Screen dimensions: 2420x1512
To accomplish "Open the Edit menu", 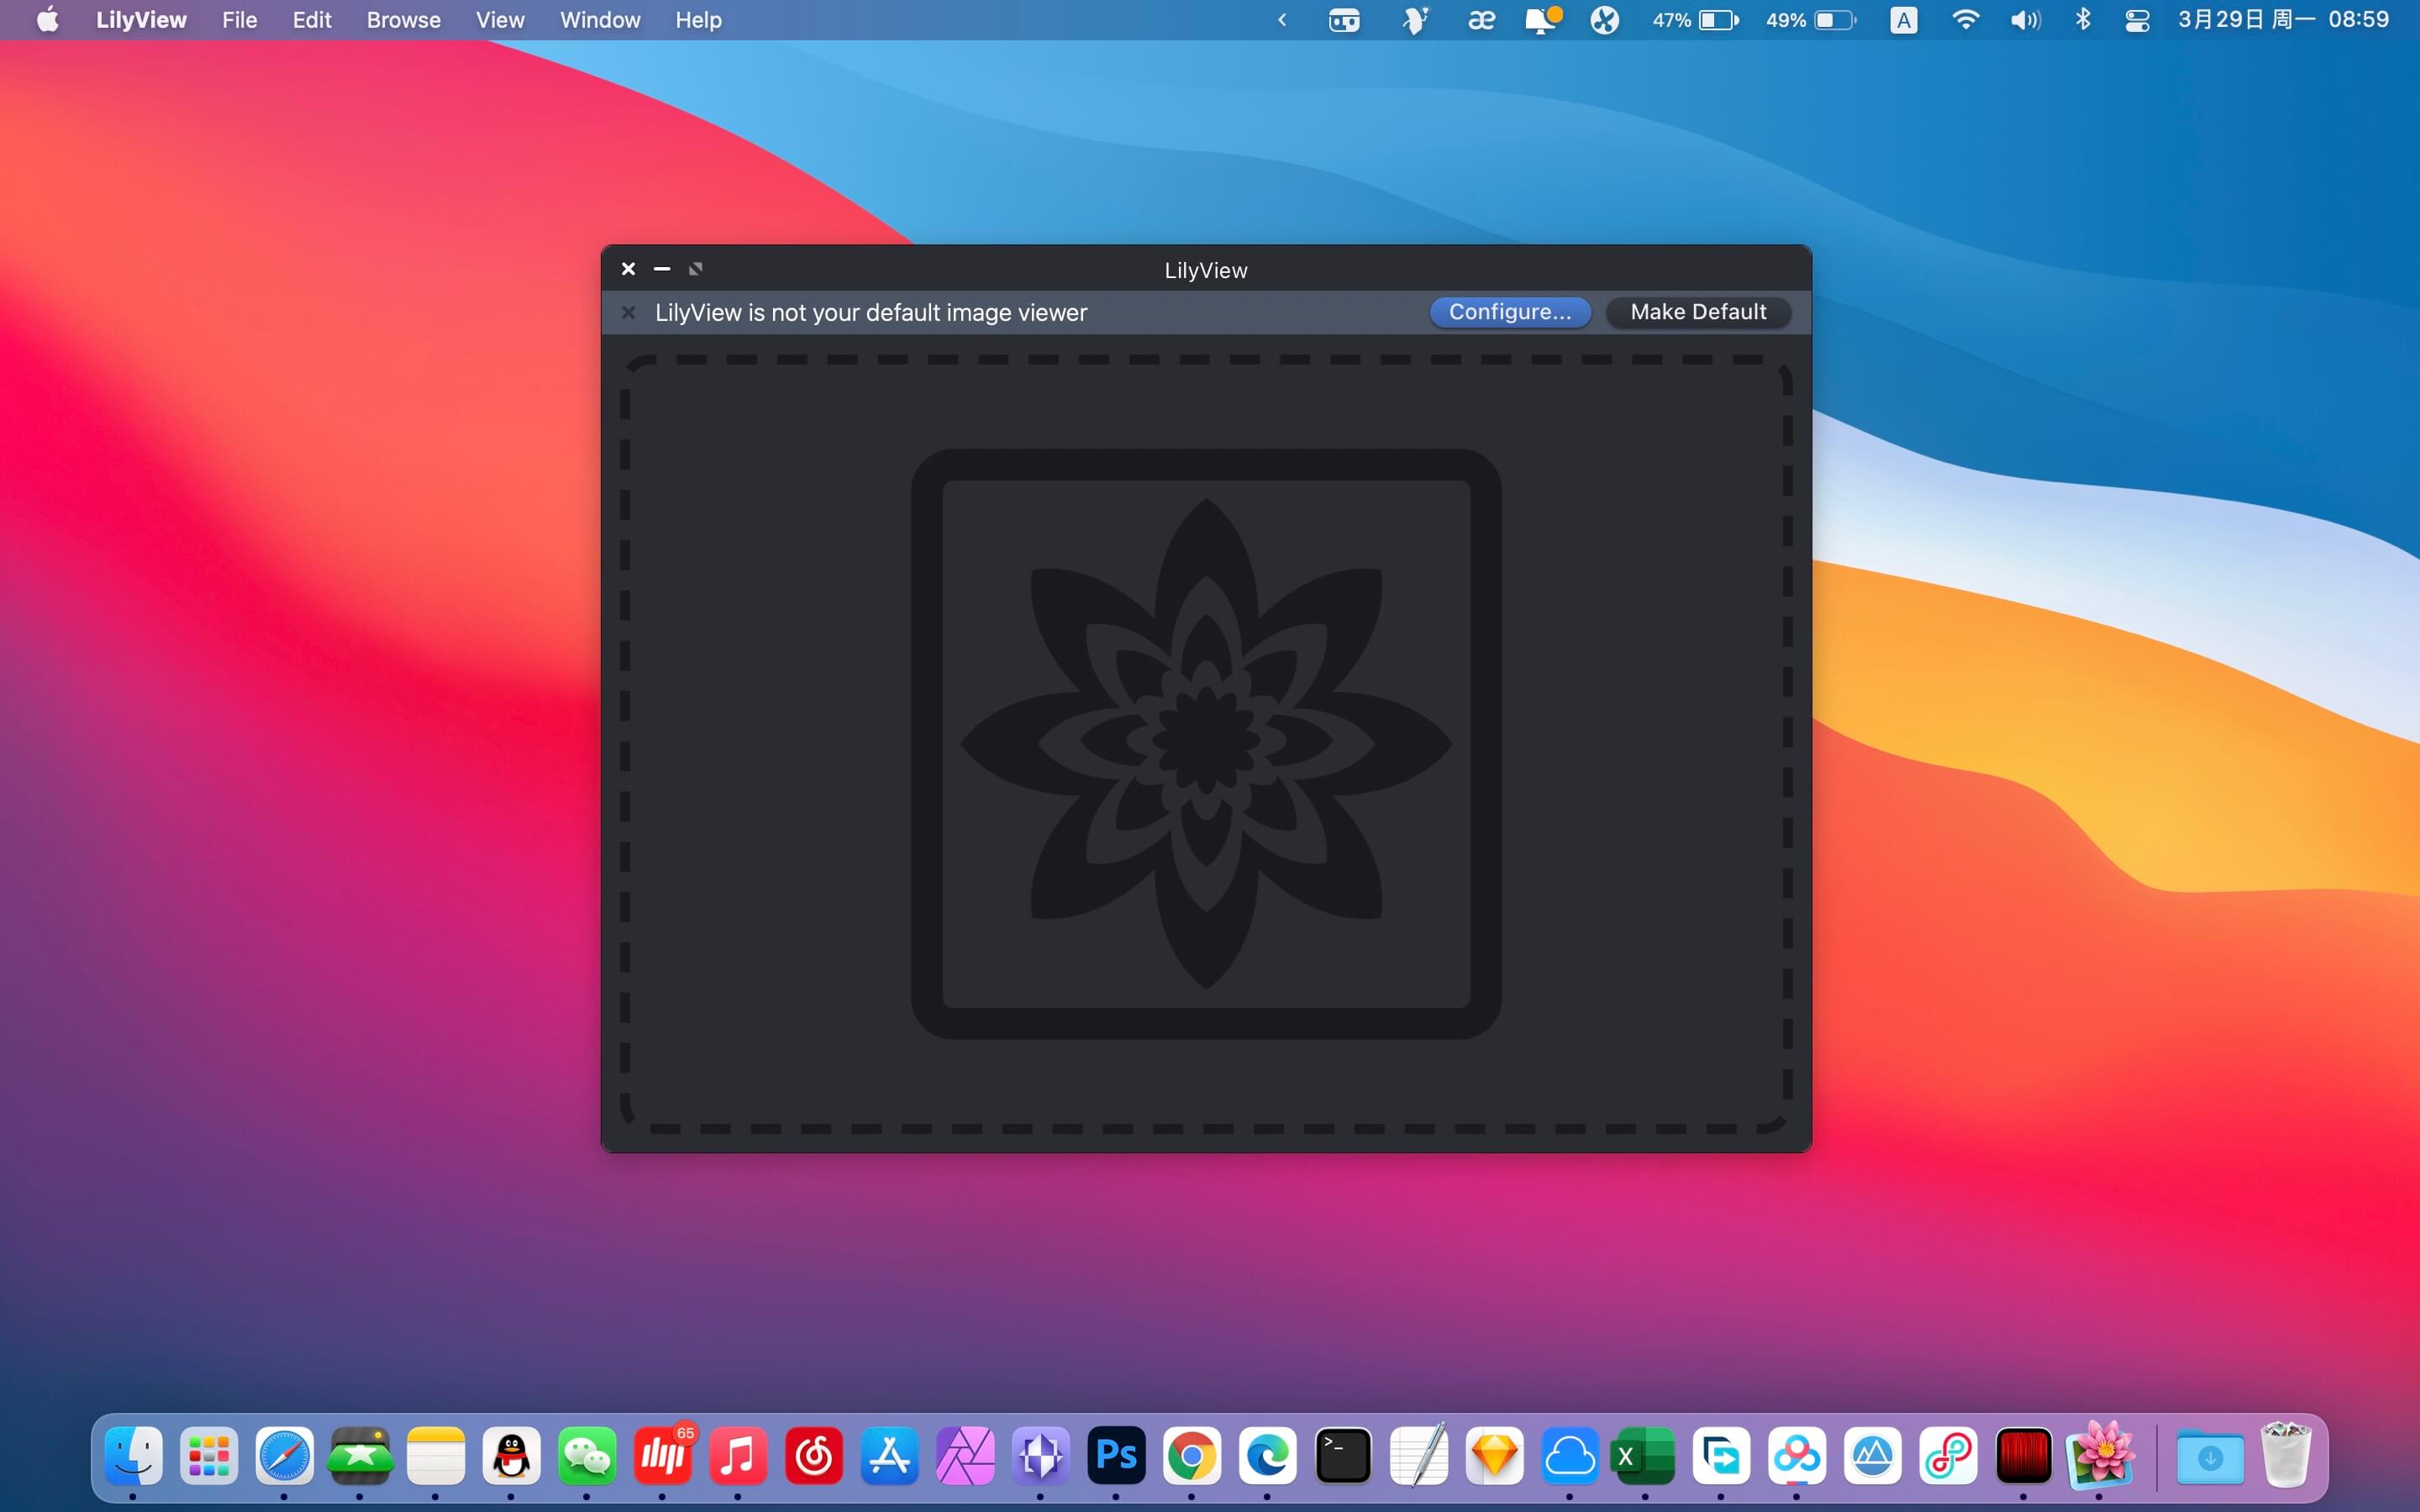I will (312, 20).
